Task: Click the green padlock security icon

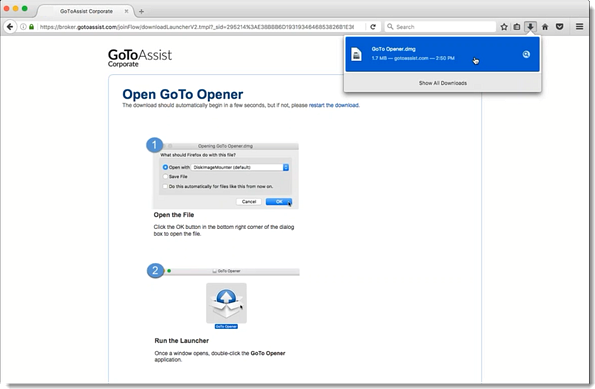Action: click(x=31, y=27)
